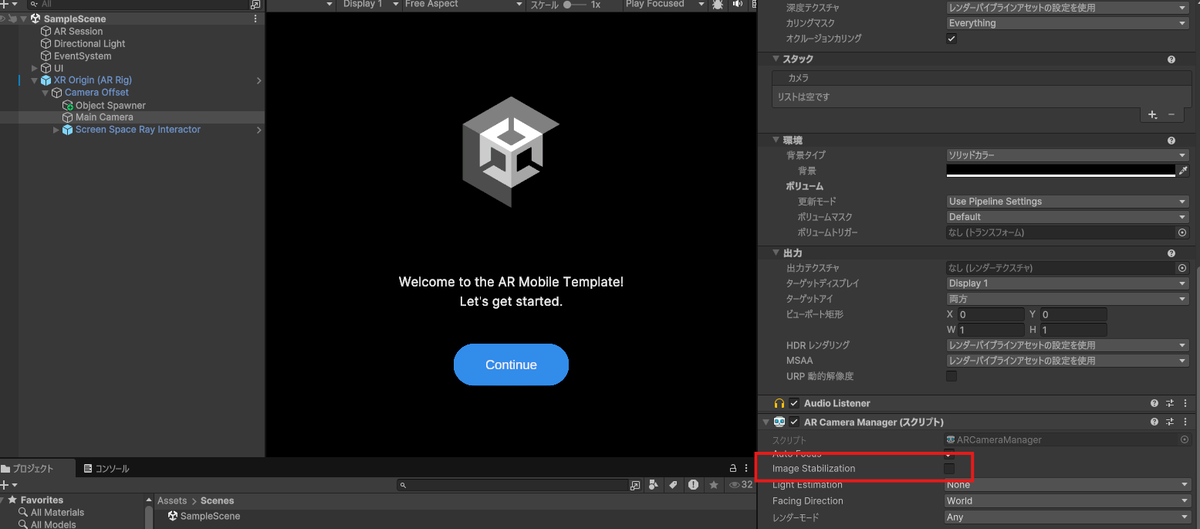
Task: Click the Project favorites star icon
Action: pyautogui.click(x=713, y=485)
